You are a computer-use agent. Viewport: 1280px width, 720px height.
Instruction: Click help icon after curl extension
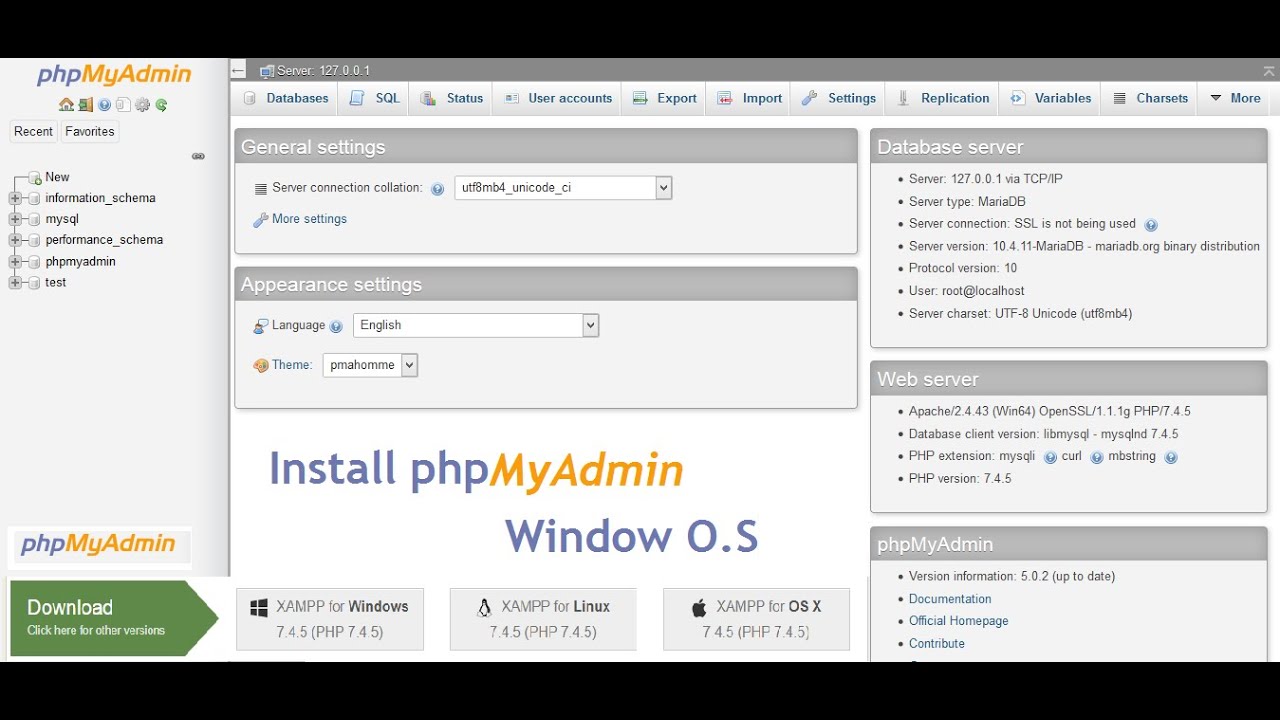click(x=1096, y=457)
